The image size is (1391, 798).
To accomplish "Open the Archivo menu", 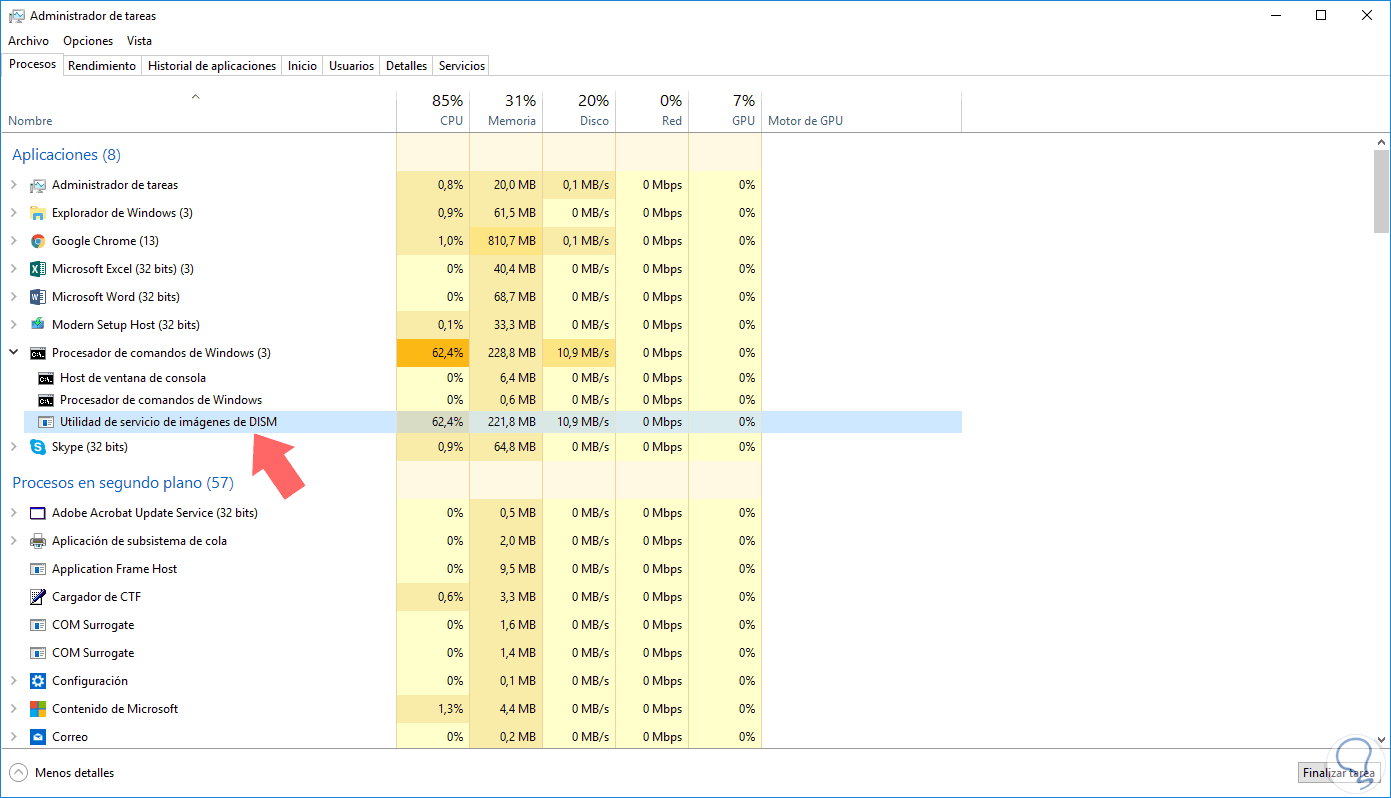I will [28, 41].
